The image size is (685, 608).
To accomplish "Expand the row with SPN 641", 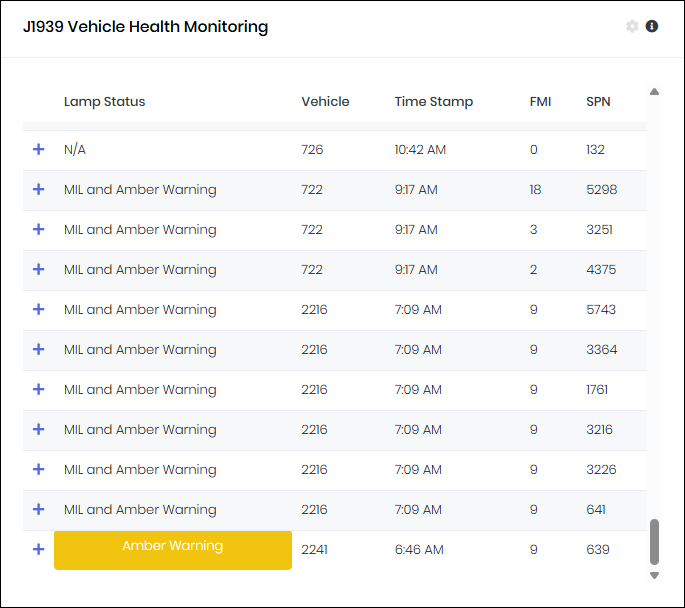I will click(39, 509).
